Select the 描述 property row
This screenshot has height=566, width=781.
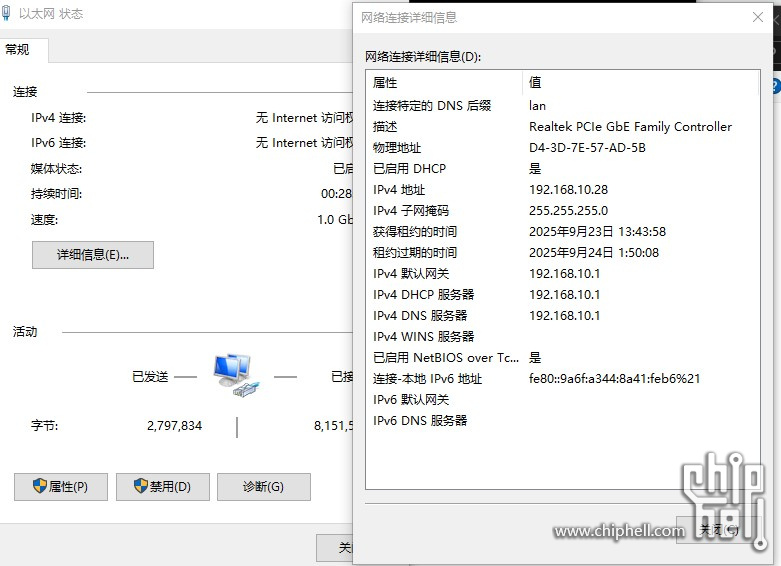point(563,127)
